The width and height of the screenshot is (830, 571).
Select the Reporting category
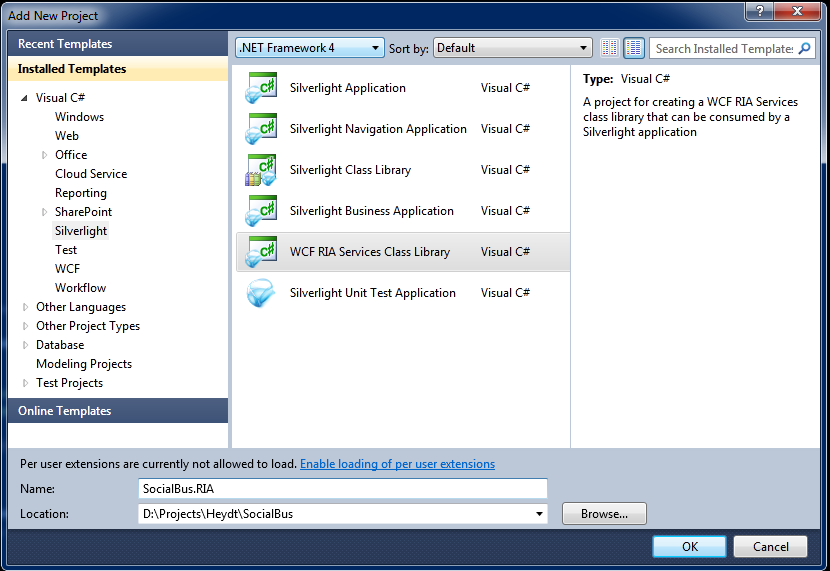tap(81, 193)
